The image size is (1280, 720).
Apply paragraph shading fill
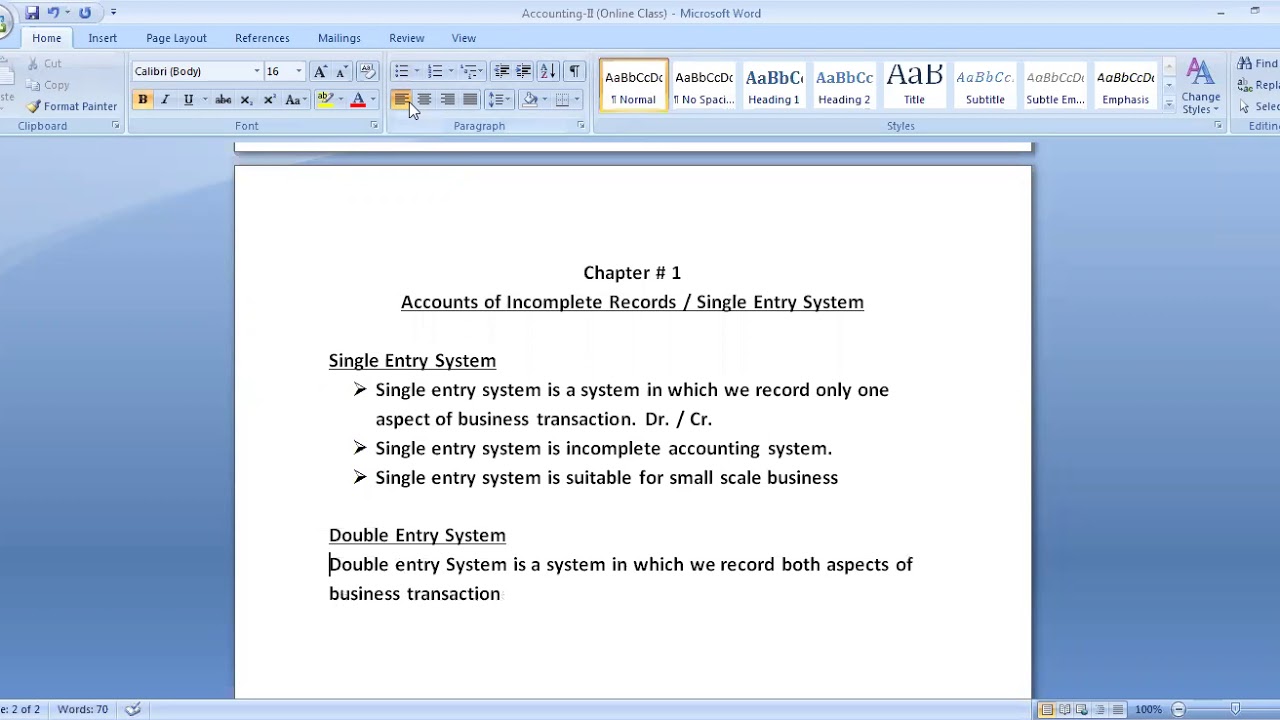[530, 100]
